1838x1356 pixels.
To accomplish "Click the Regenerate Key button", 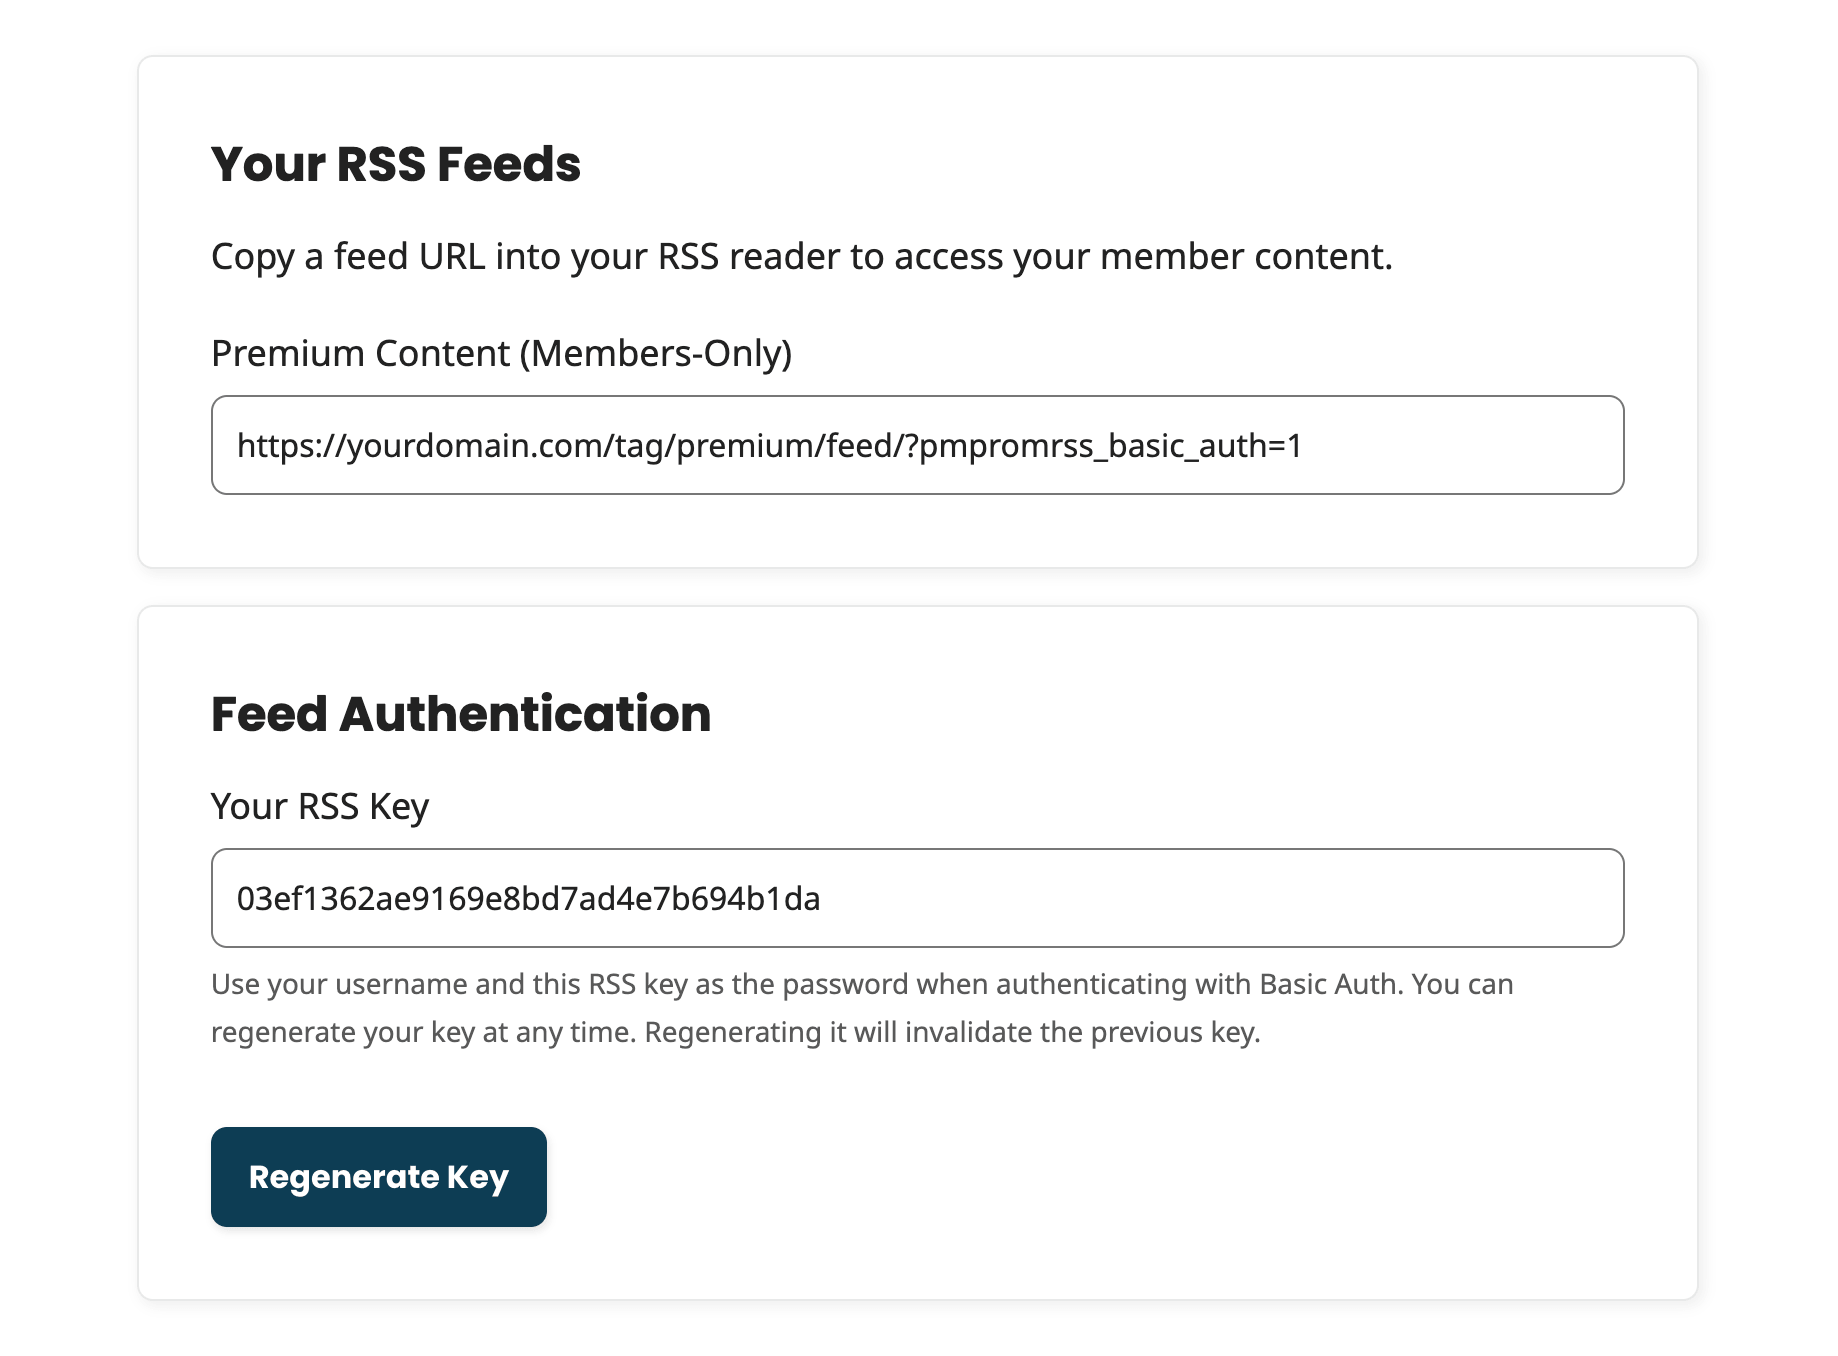I will click(378, 1177).
